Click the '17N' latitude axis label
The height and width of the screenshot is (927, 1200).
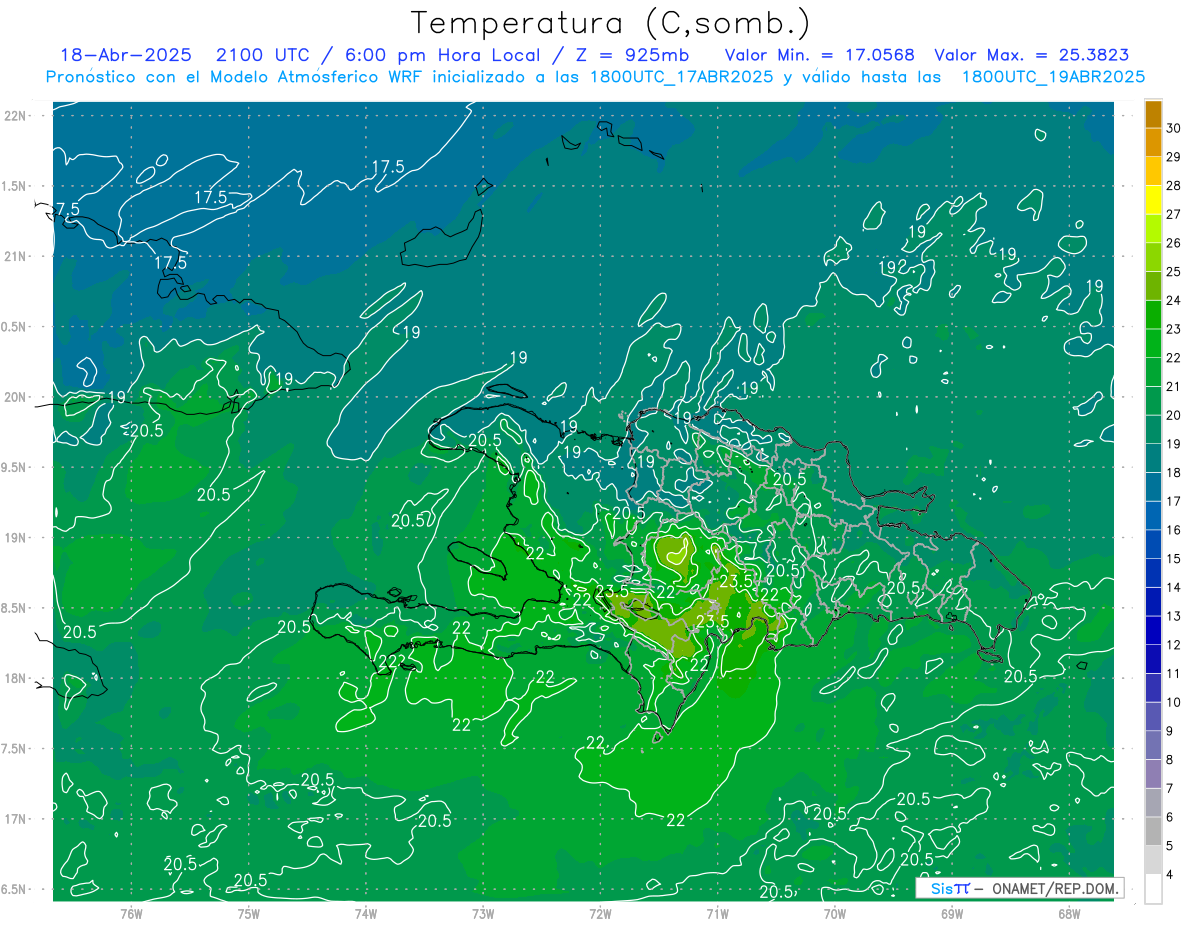15,819
